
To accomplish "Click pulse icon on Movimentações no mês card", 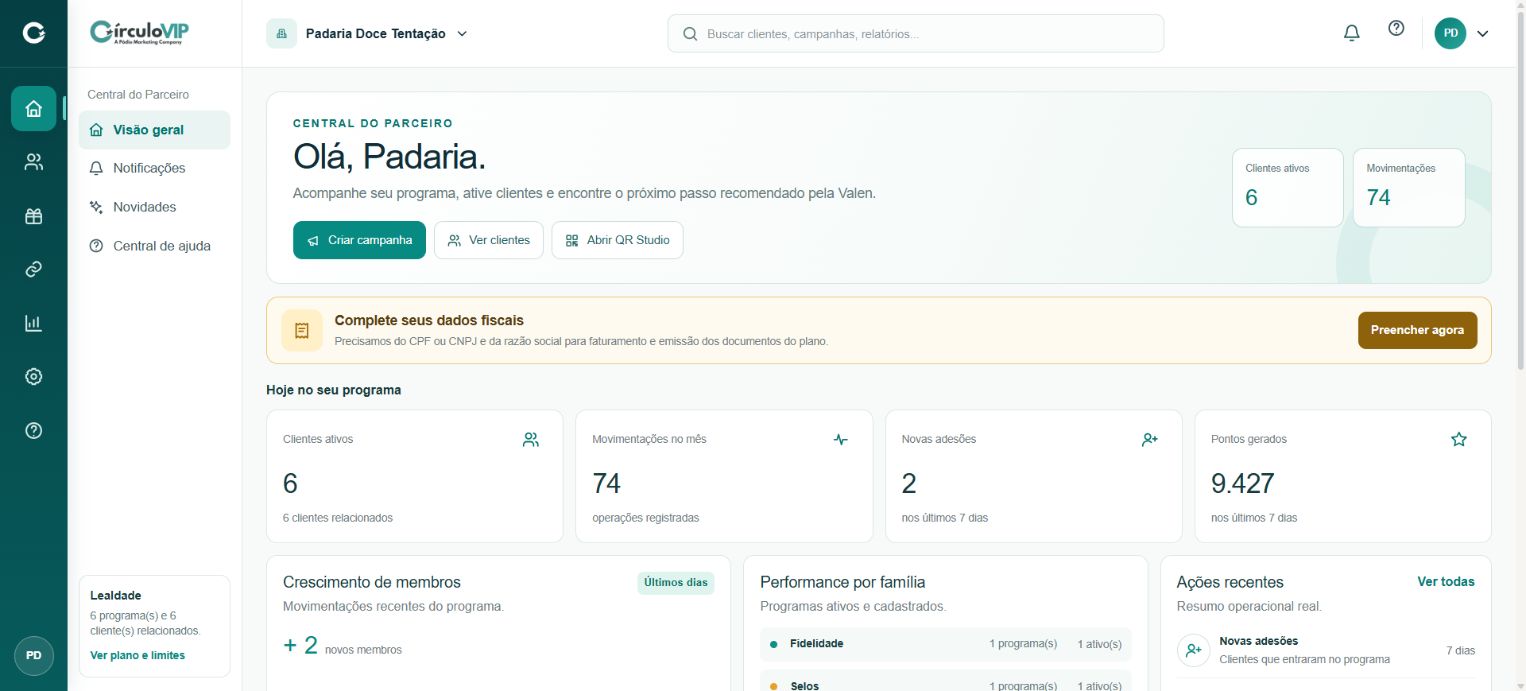I will pos(841,439).
